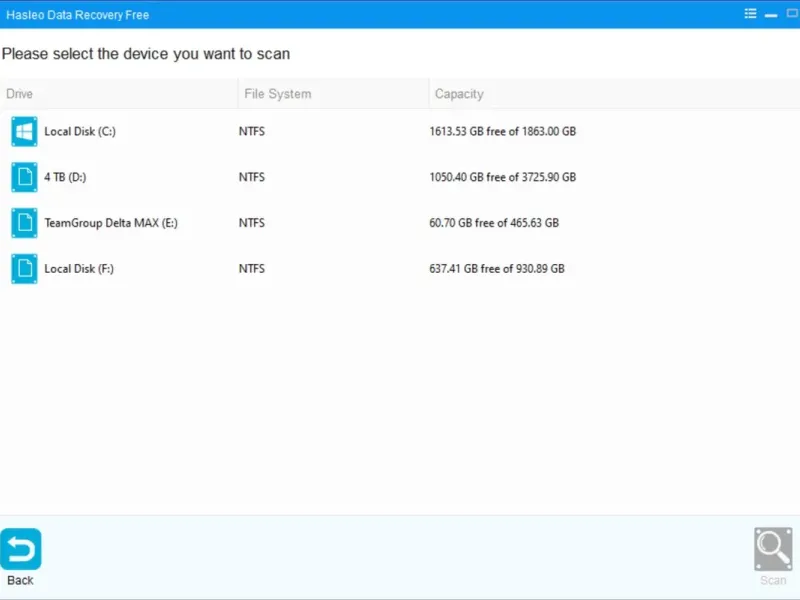Screen dimensions: 800x600
Task: Click capacity 1050.40 GB free of 3725.90 GB
Action: [x=503, y=177]
